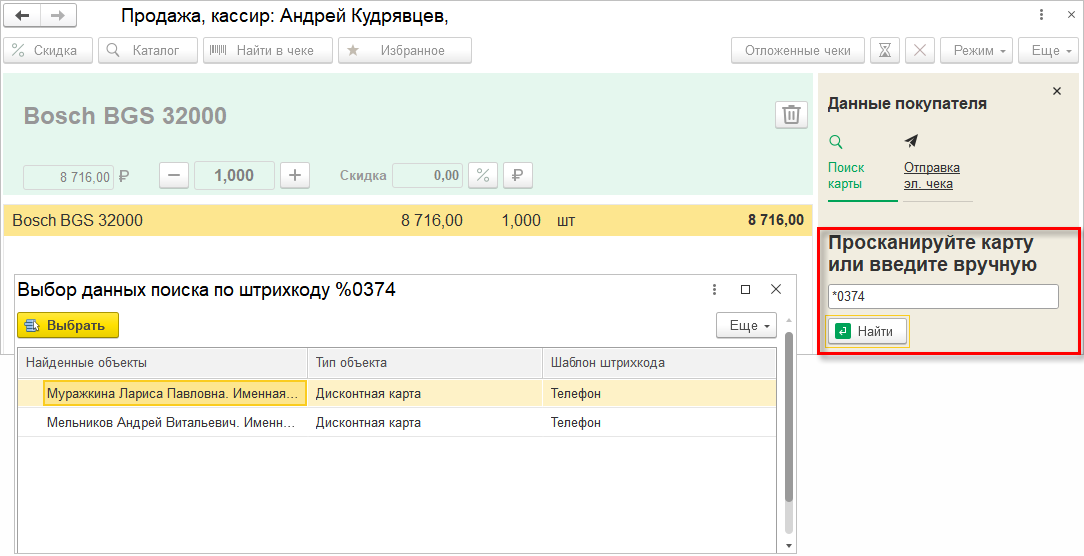The width and height of the screenshot is (1084, 556).
Task: Select Муражкина Лариса Павловна row
Action: (174, 394)
